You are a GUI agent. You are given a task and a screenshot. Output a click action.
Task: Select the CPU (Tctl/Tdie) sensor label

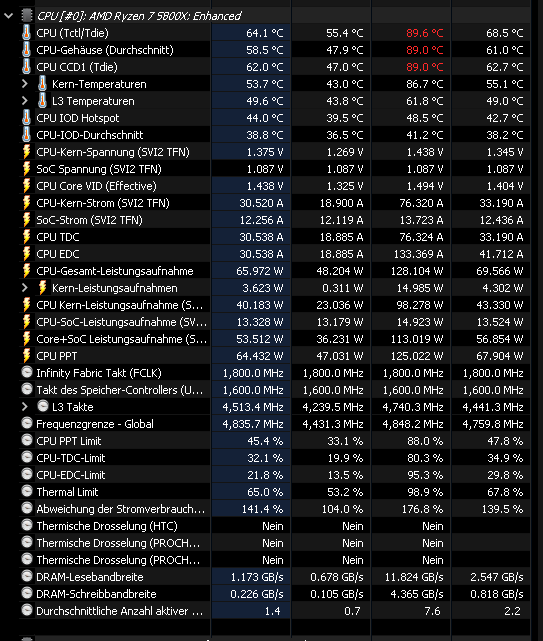[72, 33]
